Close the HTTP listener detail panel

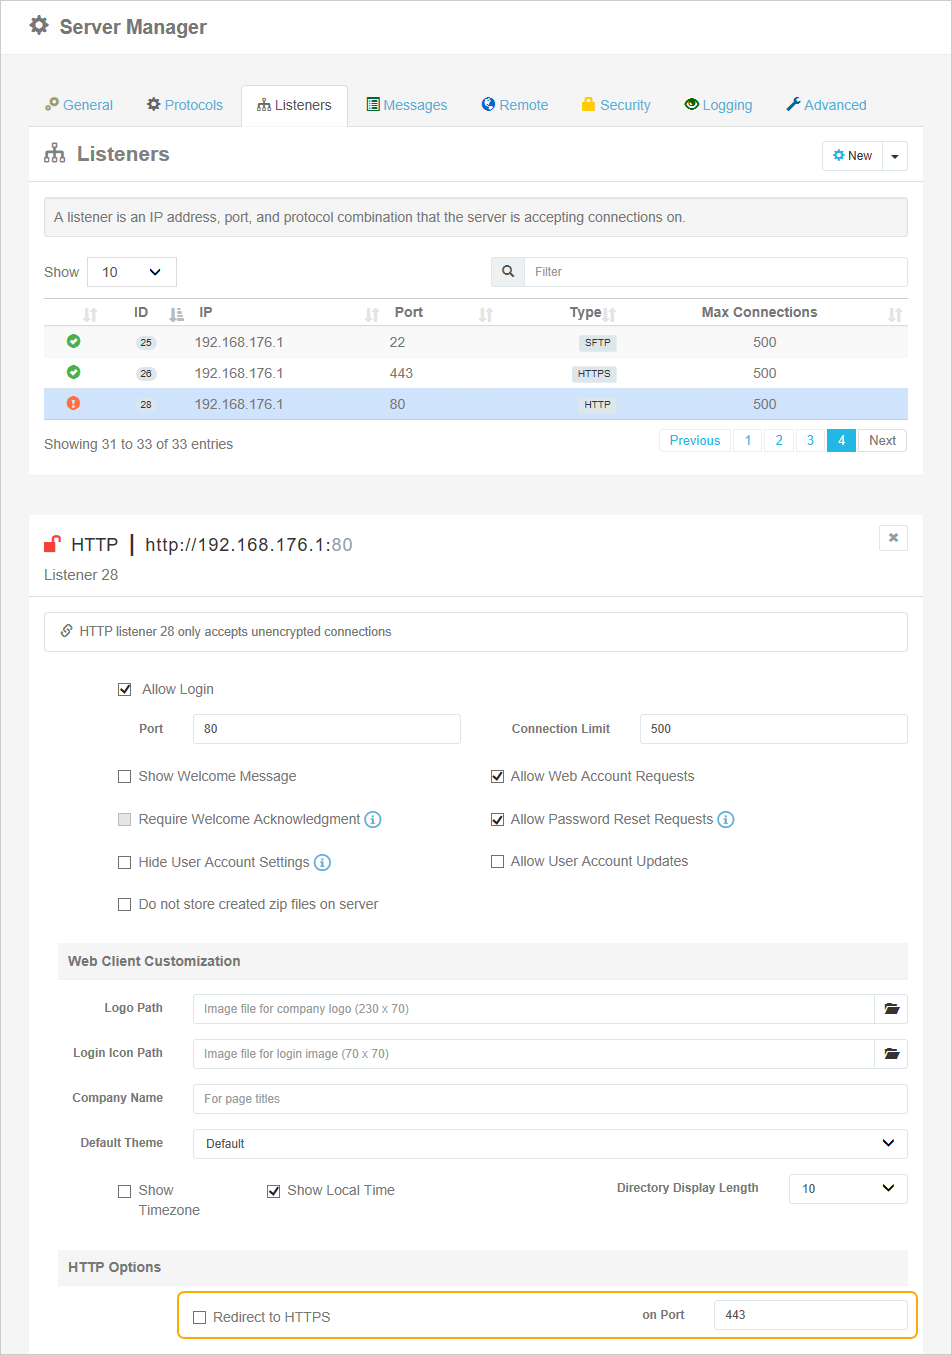pyautogui.click(x=893, y=538)
